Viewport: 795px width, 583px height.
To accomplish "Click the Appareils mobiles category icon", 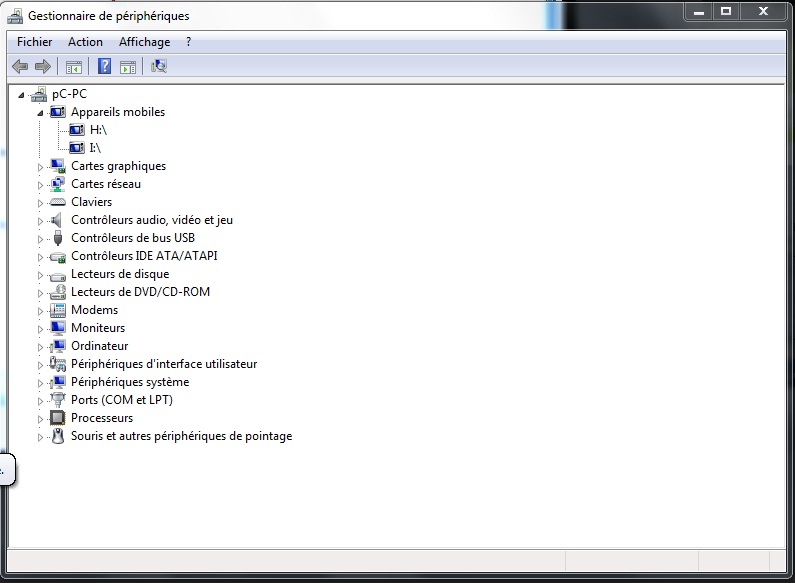I will (58, 112).
